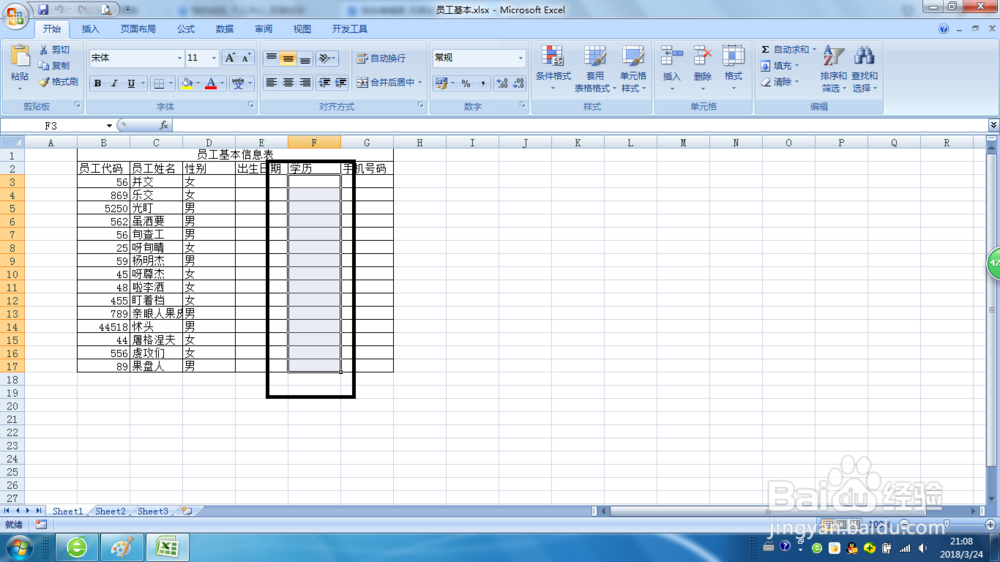Toggle Italic formatting
The image size is (1000, 562).
tap(114, 83)
